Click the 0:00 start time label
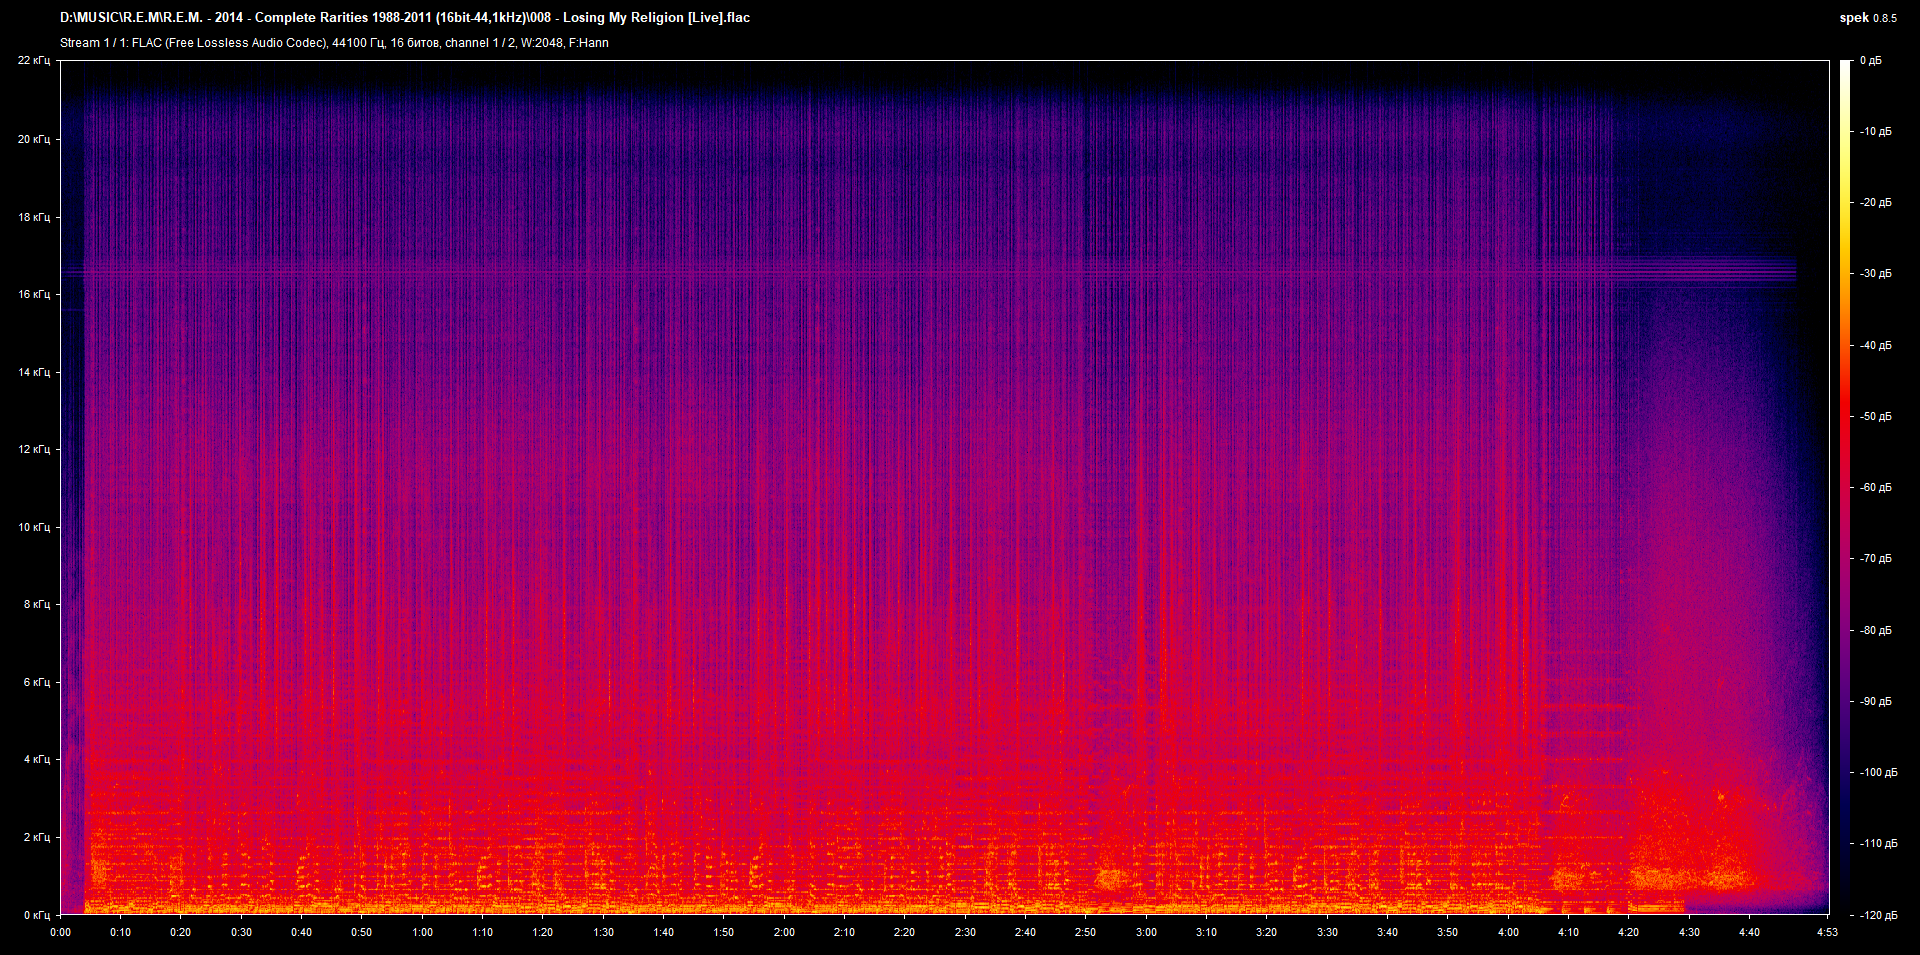The height and width of the screenshot is (955, 1920). pos(60,932)
